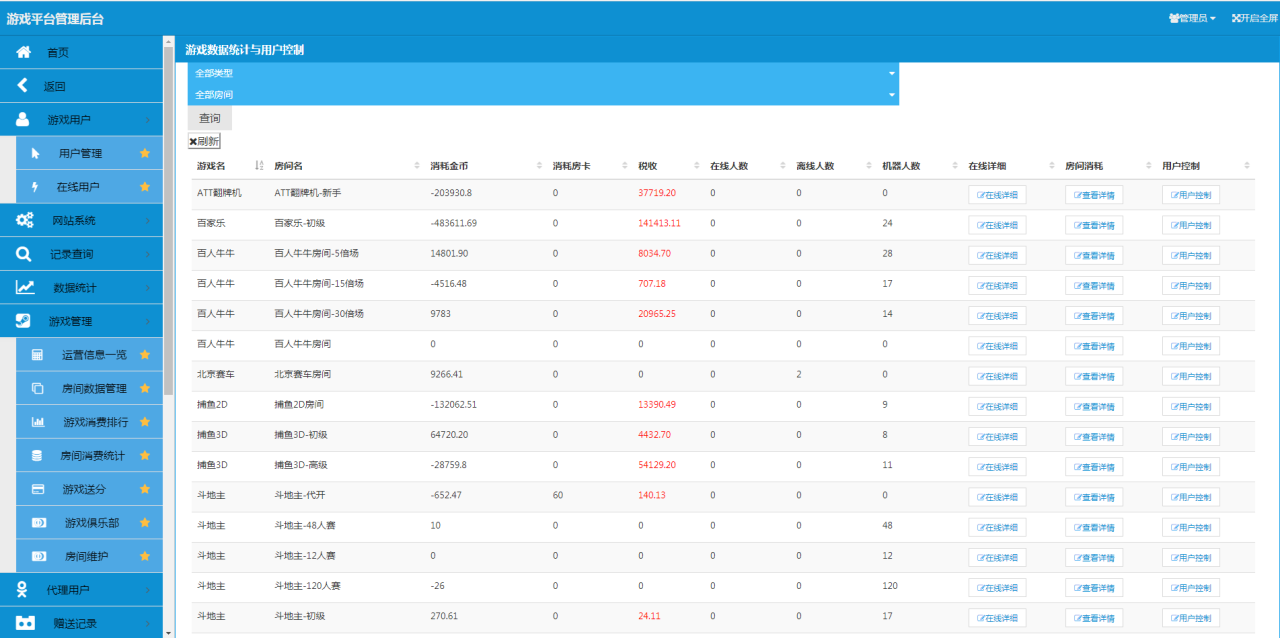Open the 全部房间 dropdown
1280x638 pixels.
point(543,94)
